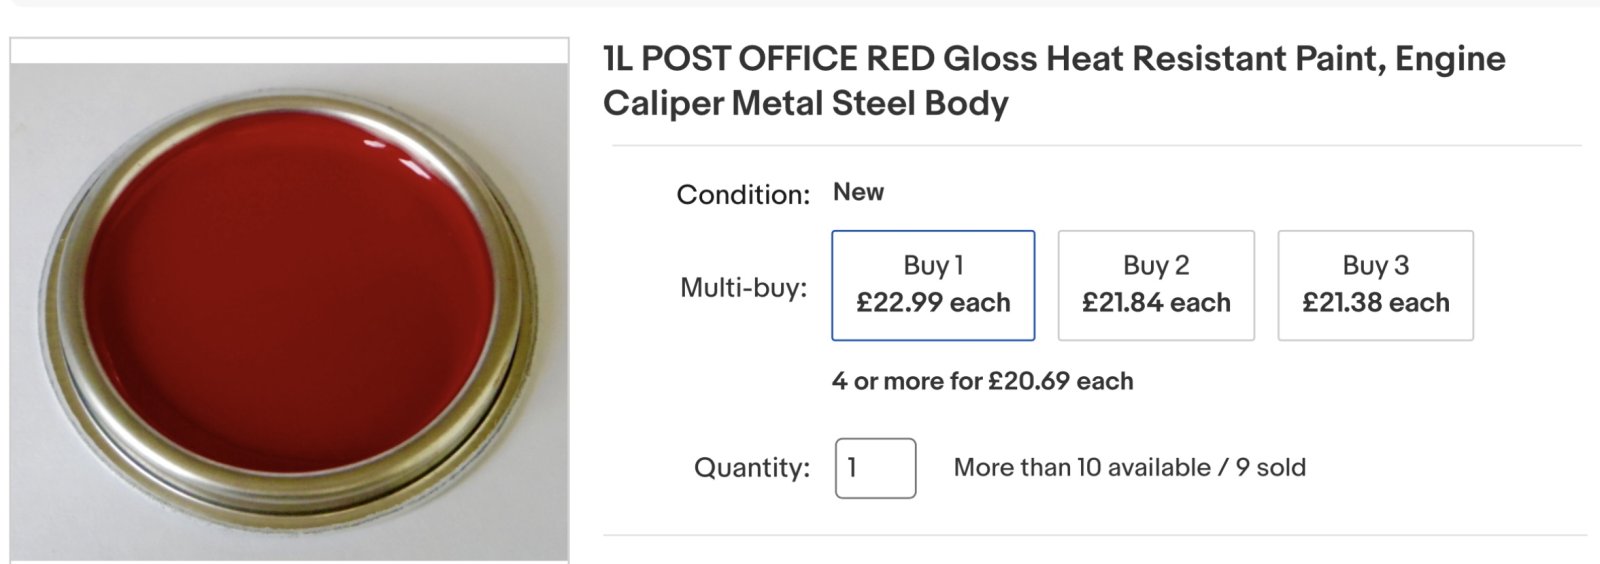The width and height of the screenshot is (1600, 564).
Task: Click the 1L POST OFFICE RED title text
Action: tap(770, 59)
